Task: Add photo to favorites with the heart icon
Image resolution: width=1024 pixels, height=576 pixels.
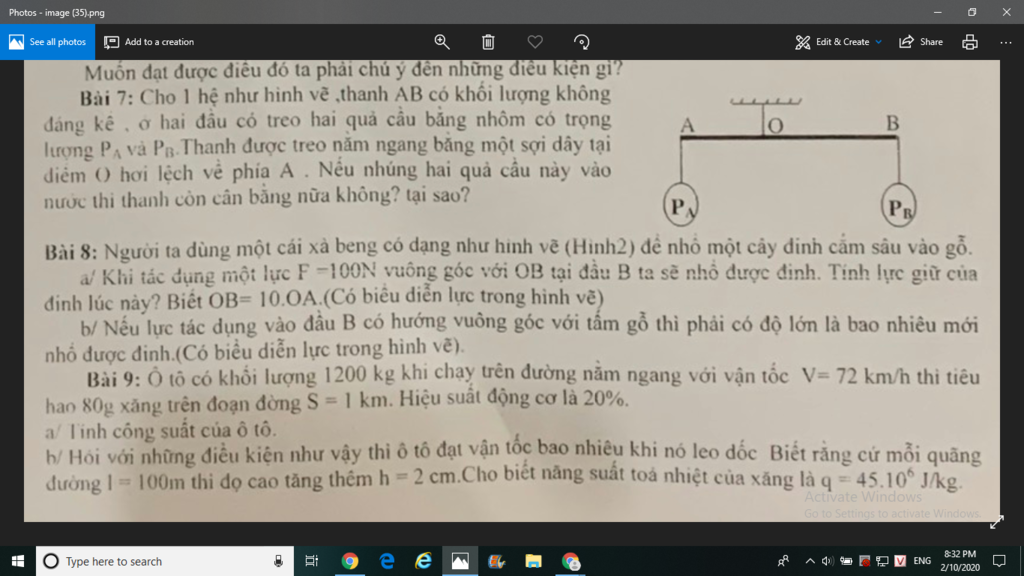Action: 535,42
